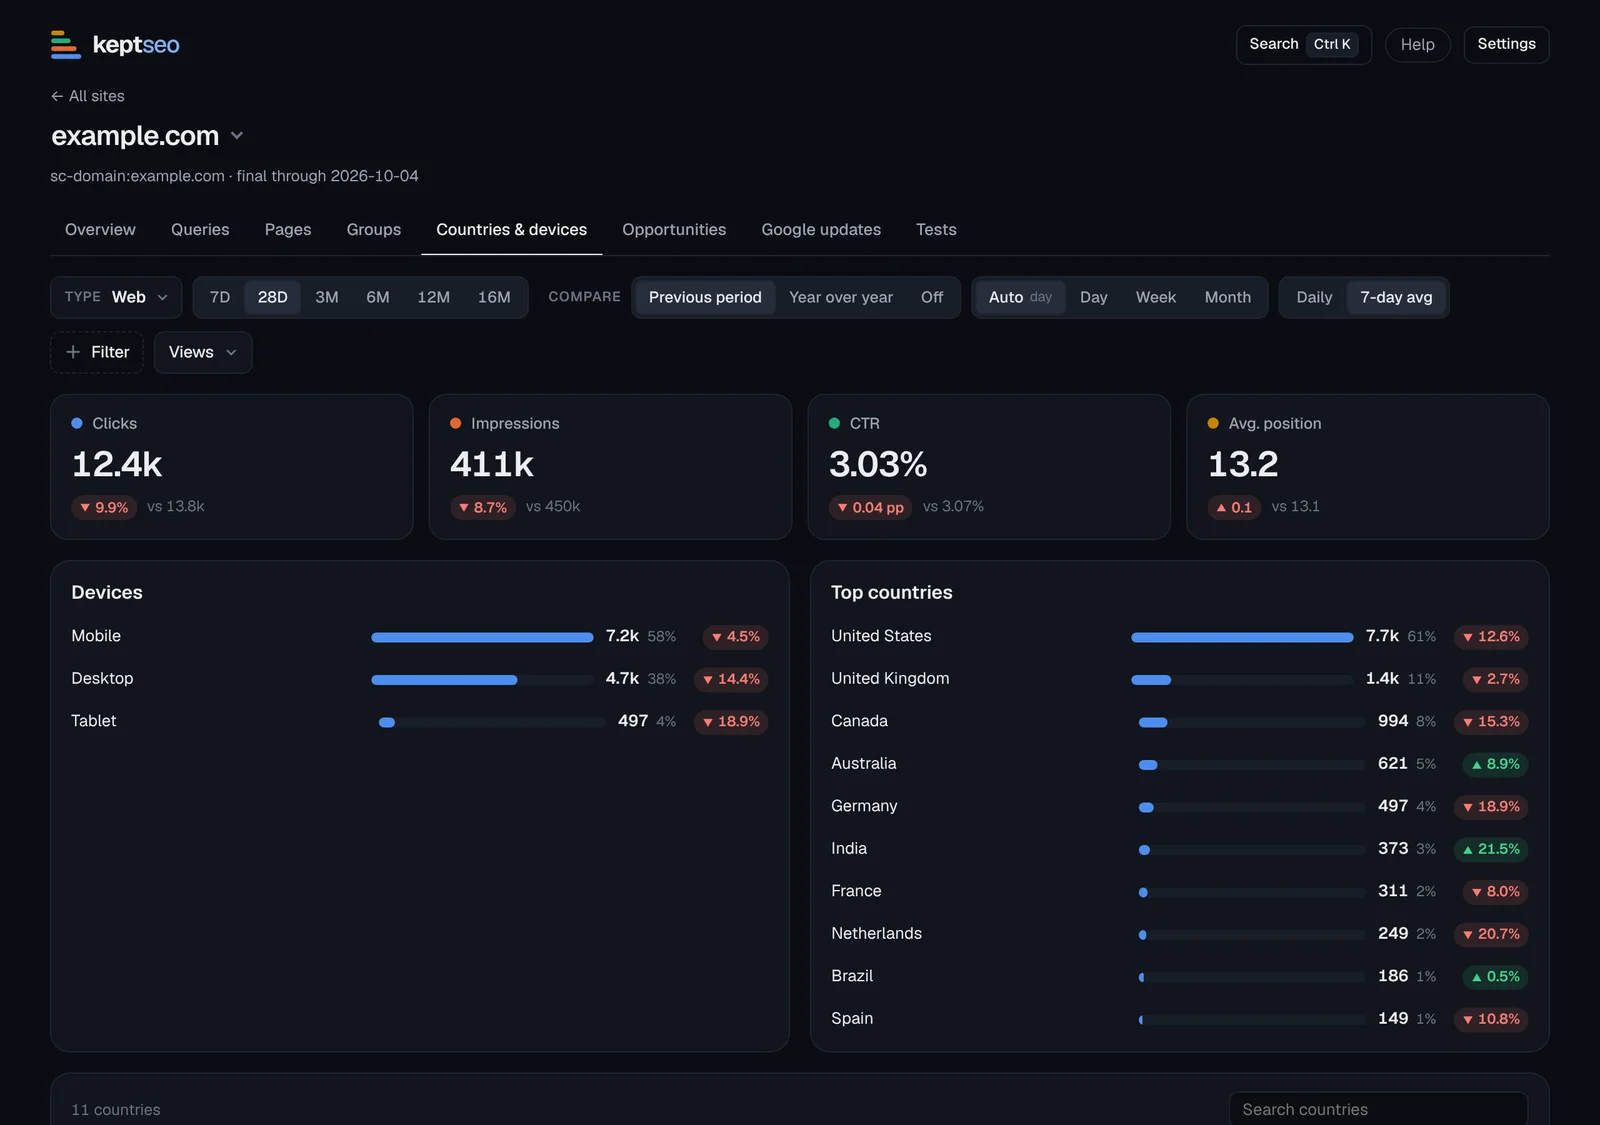Select the 7D date range
This screenshot has width=1600, height=1125.
[x=220, y=297]
